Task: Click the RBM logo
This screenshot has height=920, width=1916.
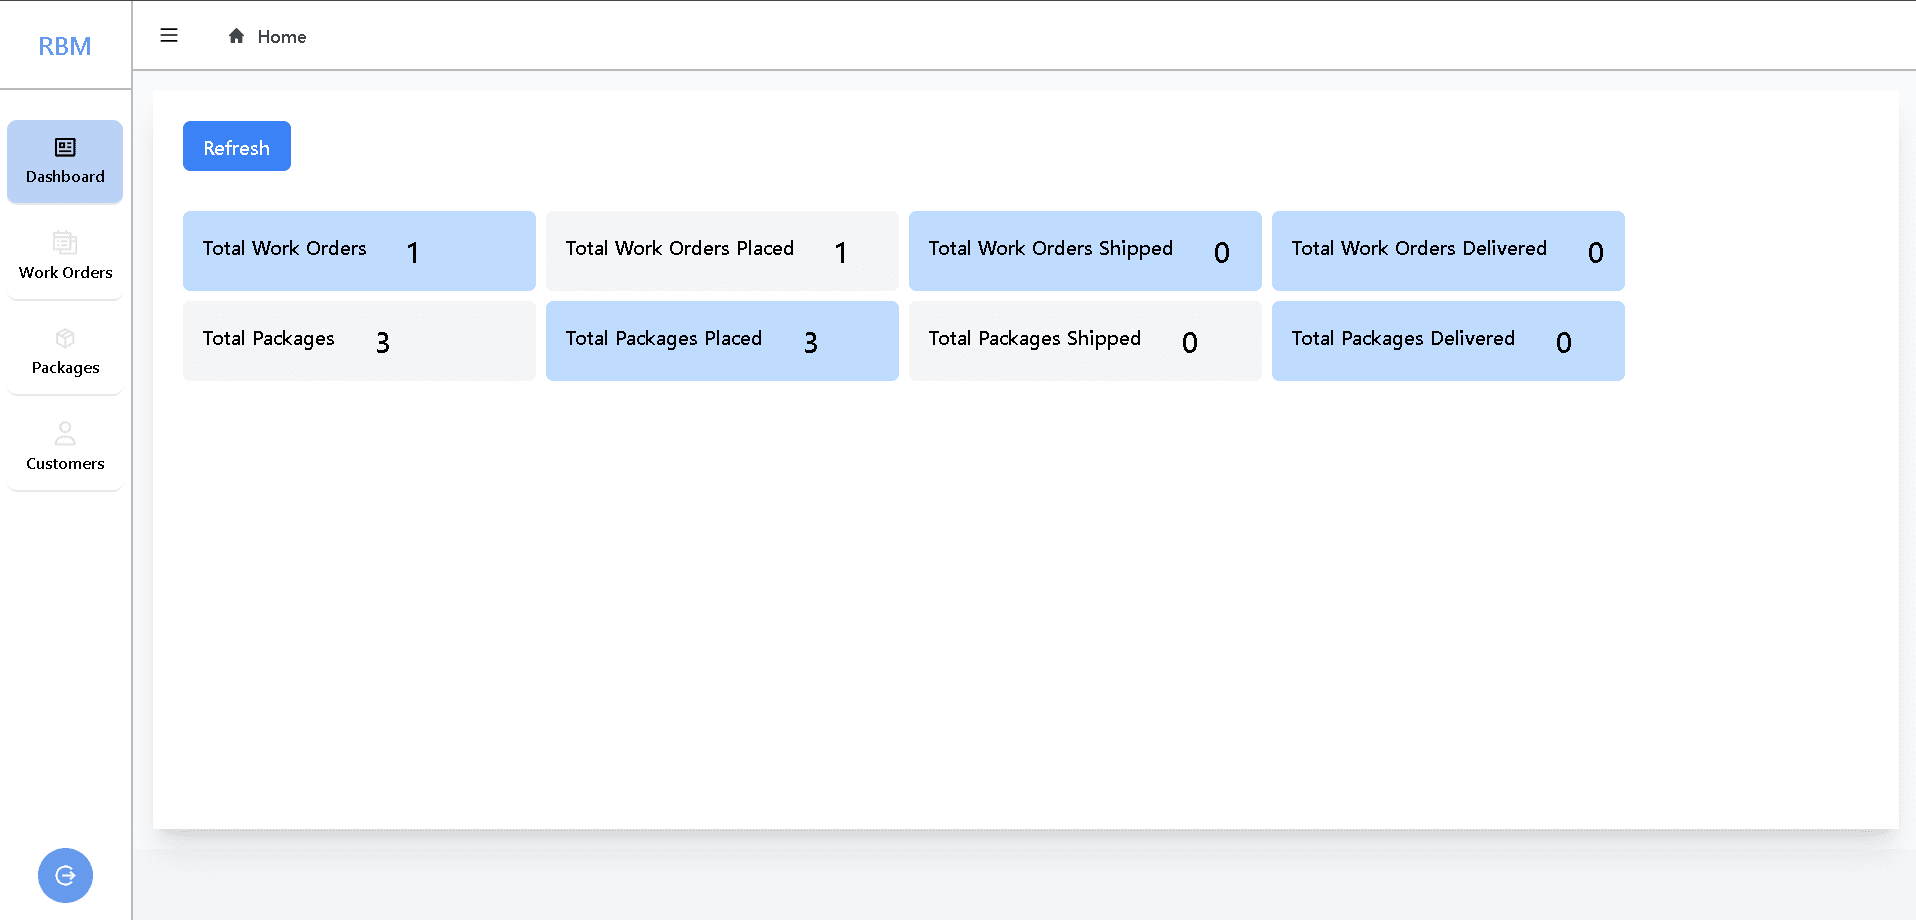Action: 65,46
